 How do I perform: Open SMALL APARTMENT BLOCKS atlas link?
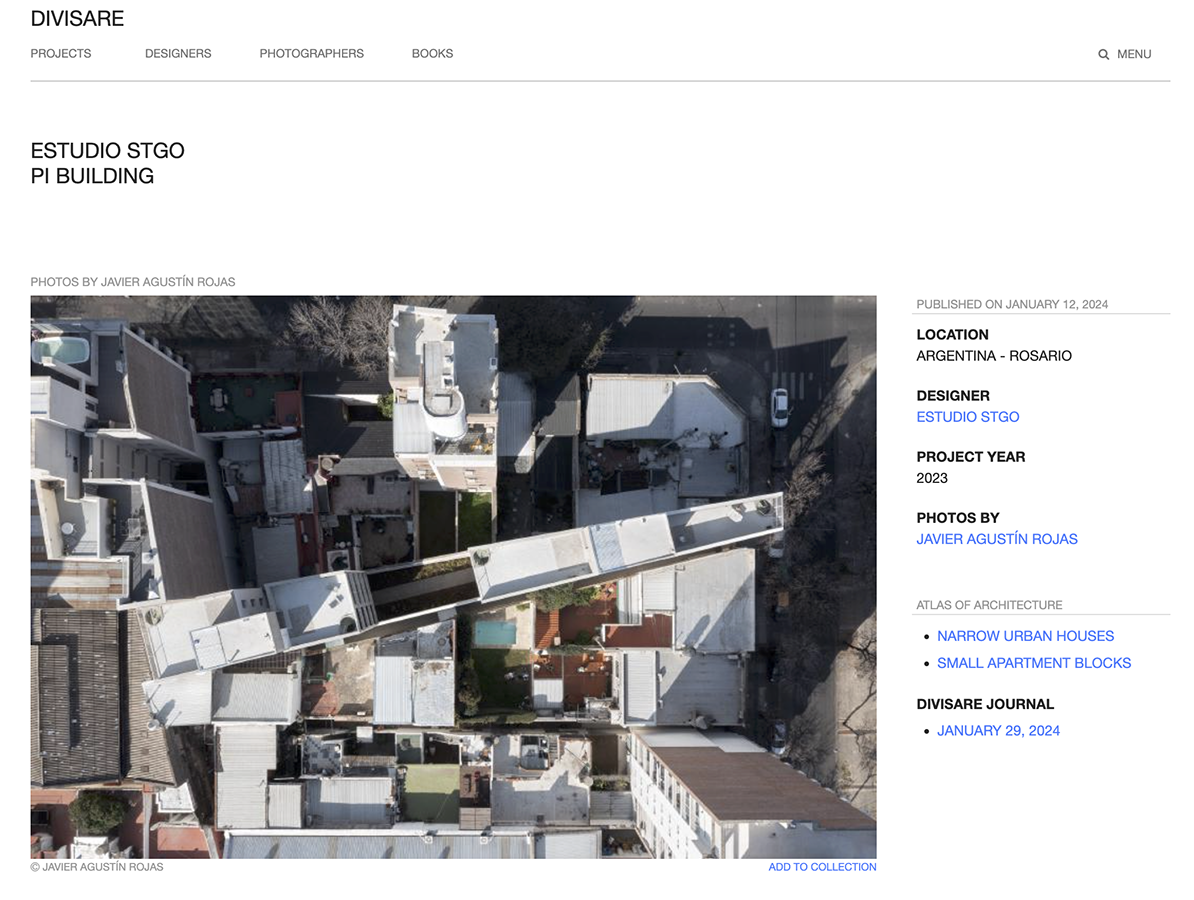1034,663
